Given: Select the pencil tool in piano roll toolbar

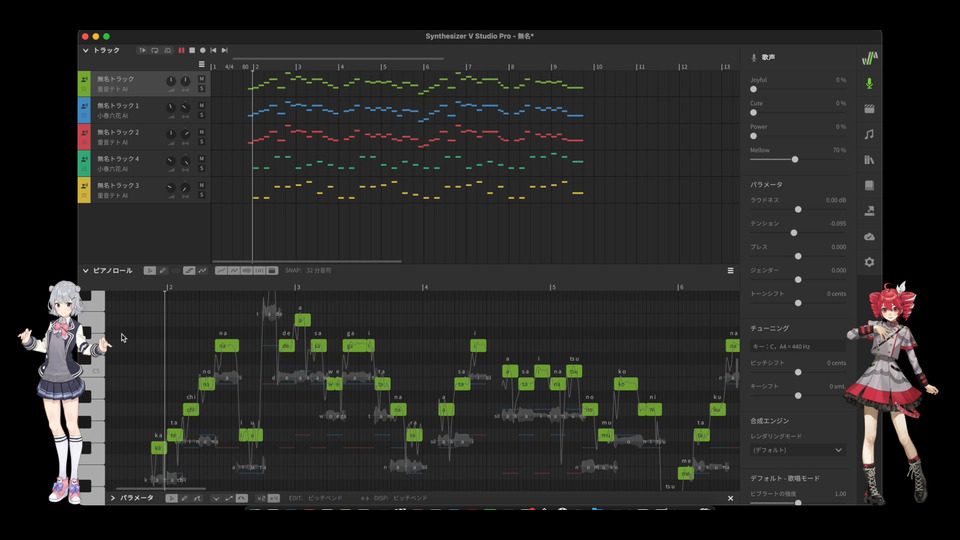Looking at the screenshot, I should [x=163, y=271].
